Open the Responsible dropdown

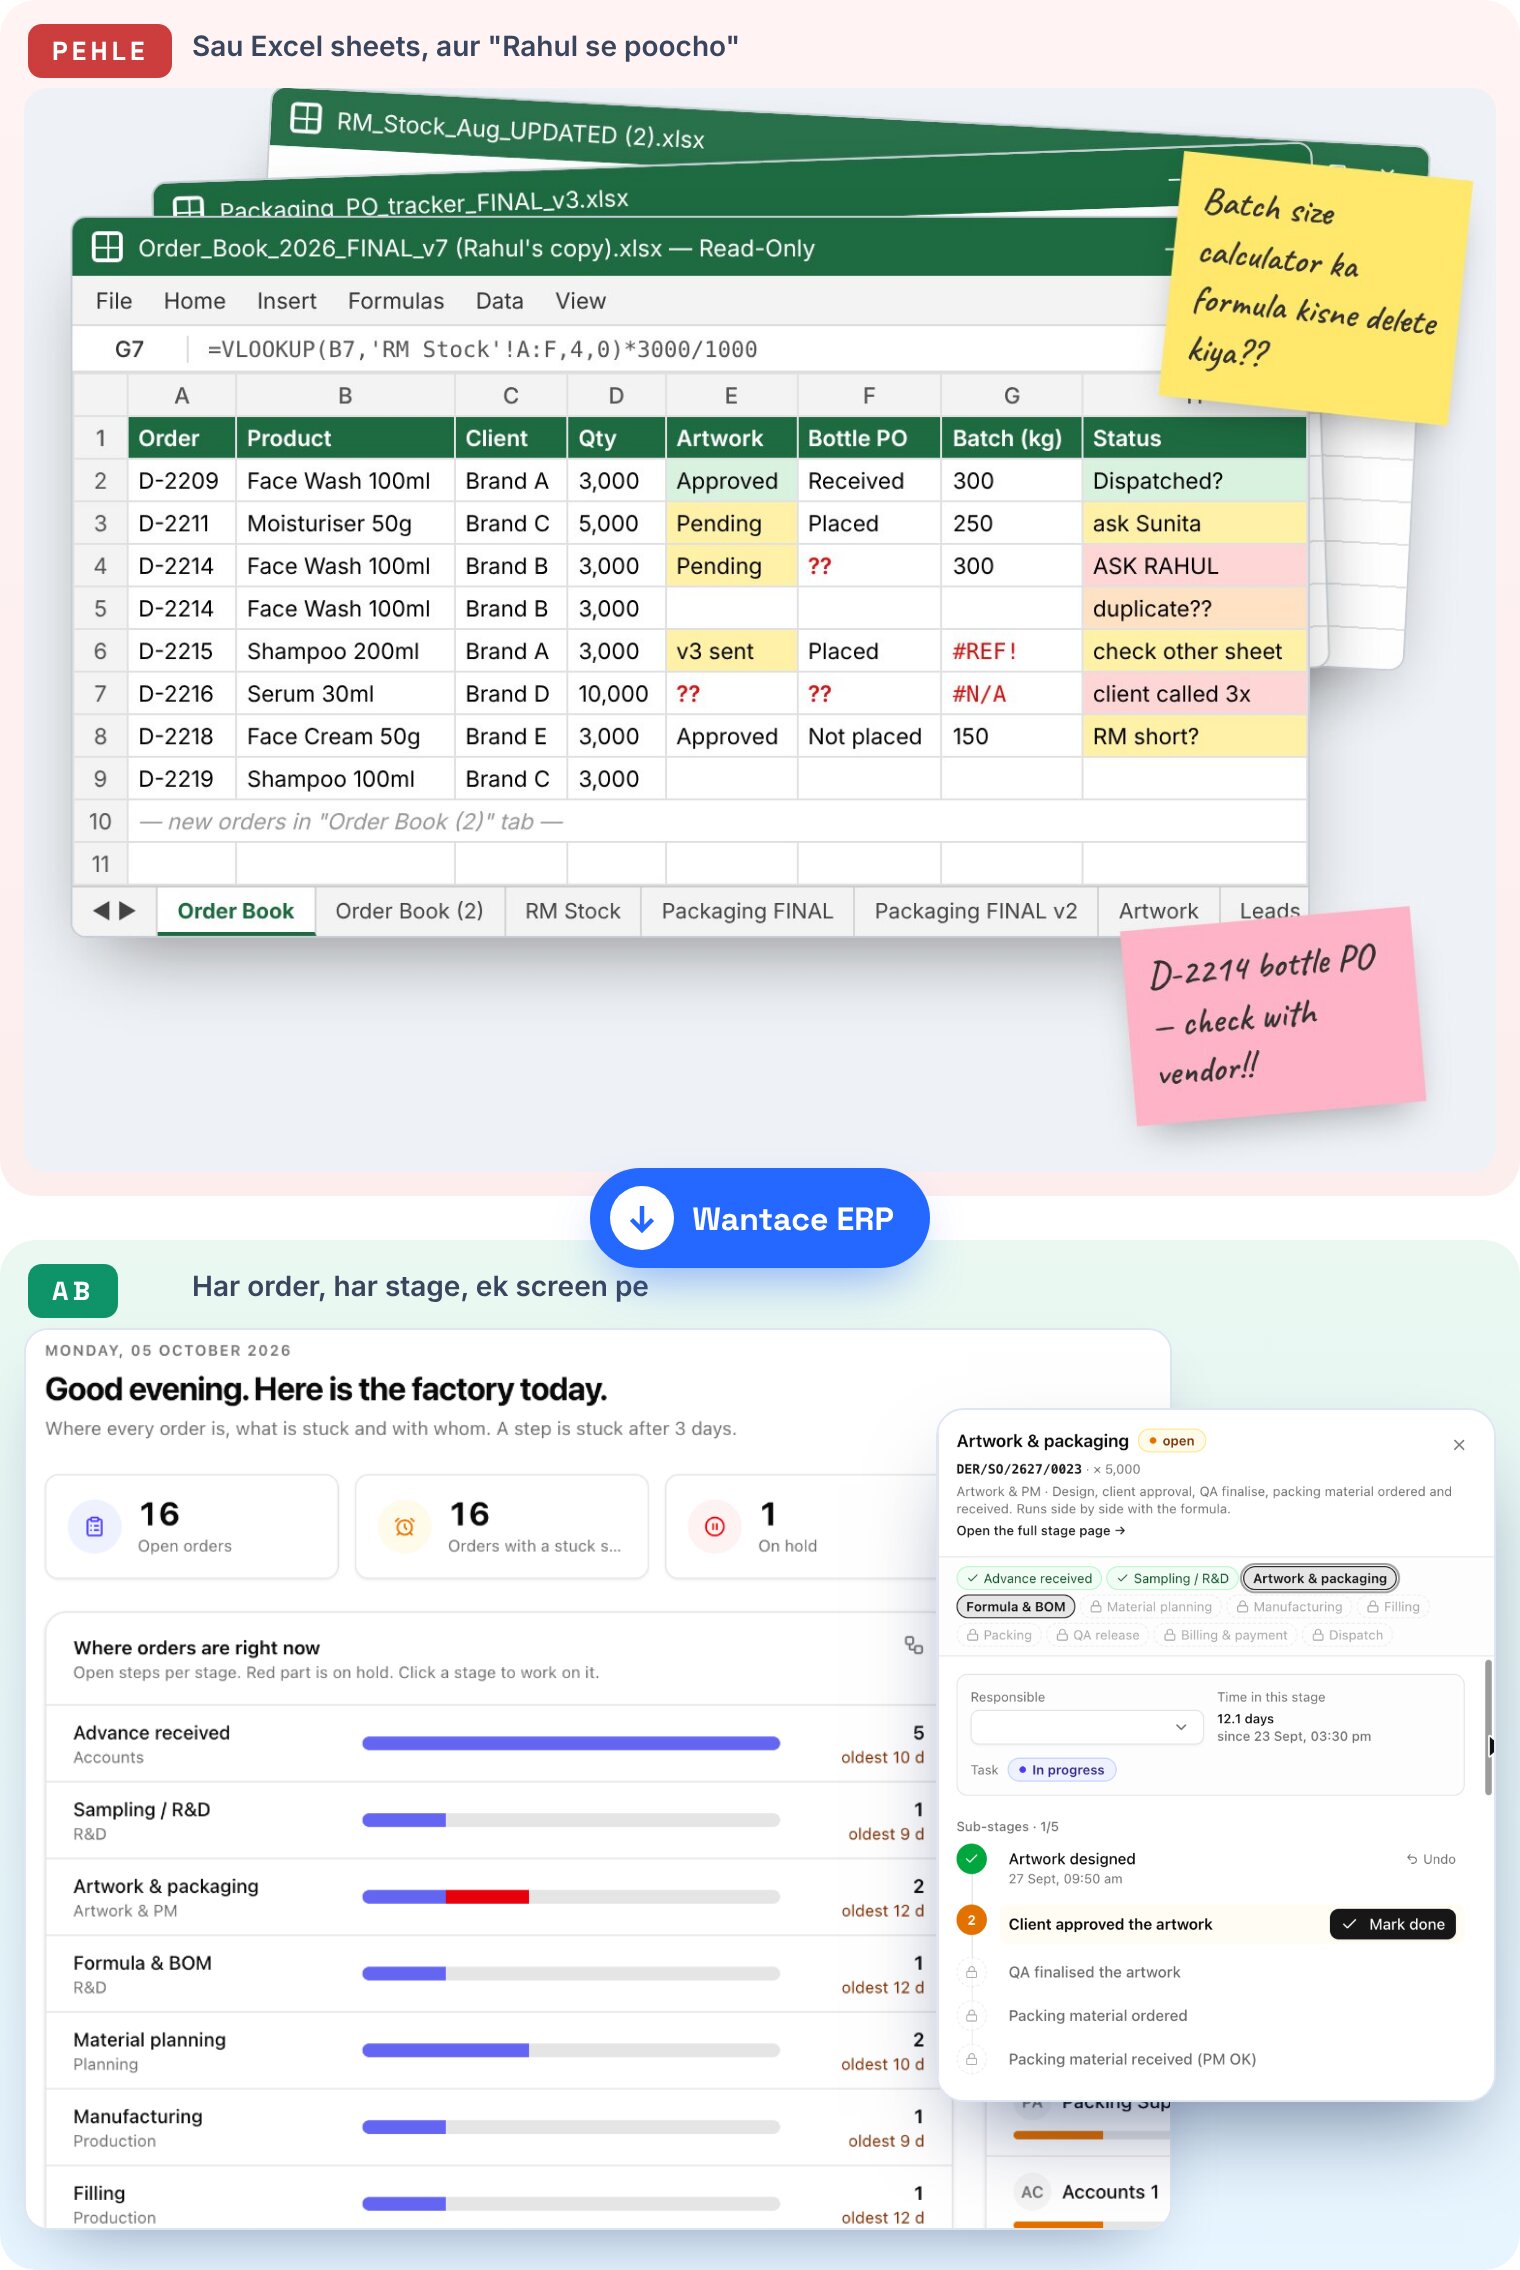(1087, 1727)
